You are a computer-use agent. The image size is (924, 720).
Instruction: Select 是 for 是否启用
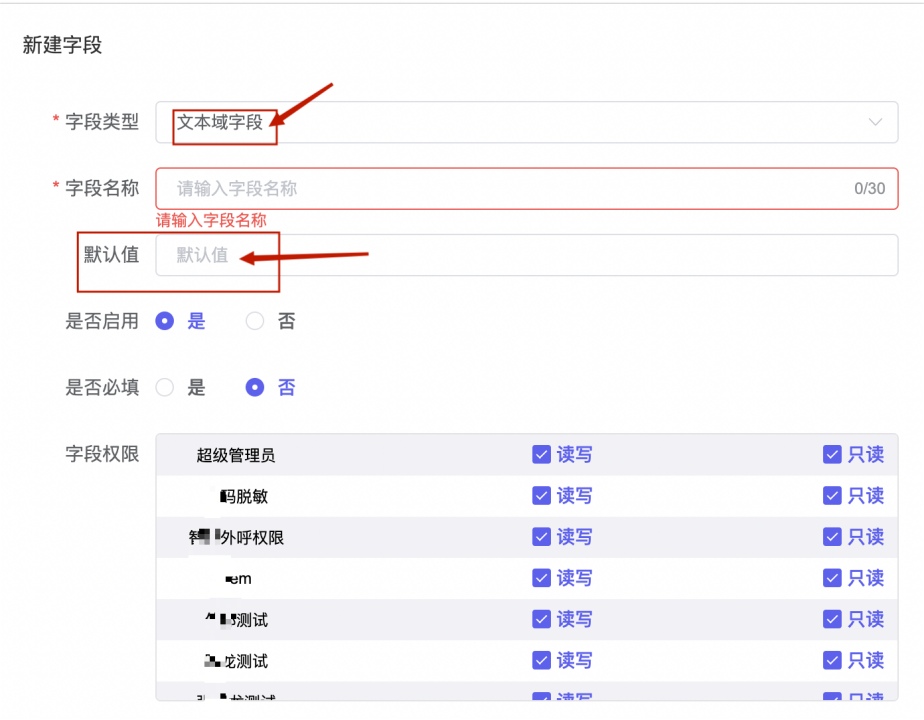[166, 321]
